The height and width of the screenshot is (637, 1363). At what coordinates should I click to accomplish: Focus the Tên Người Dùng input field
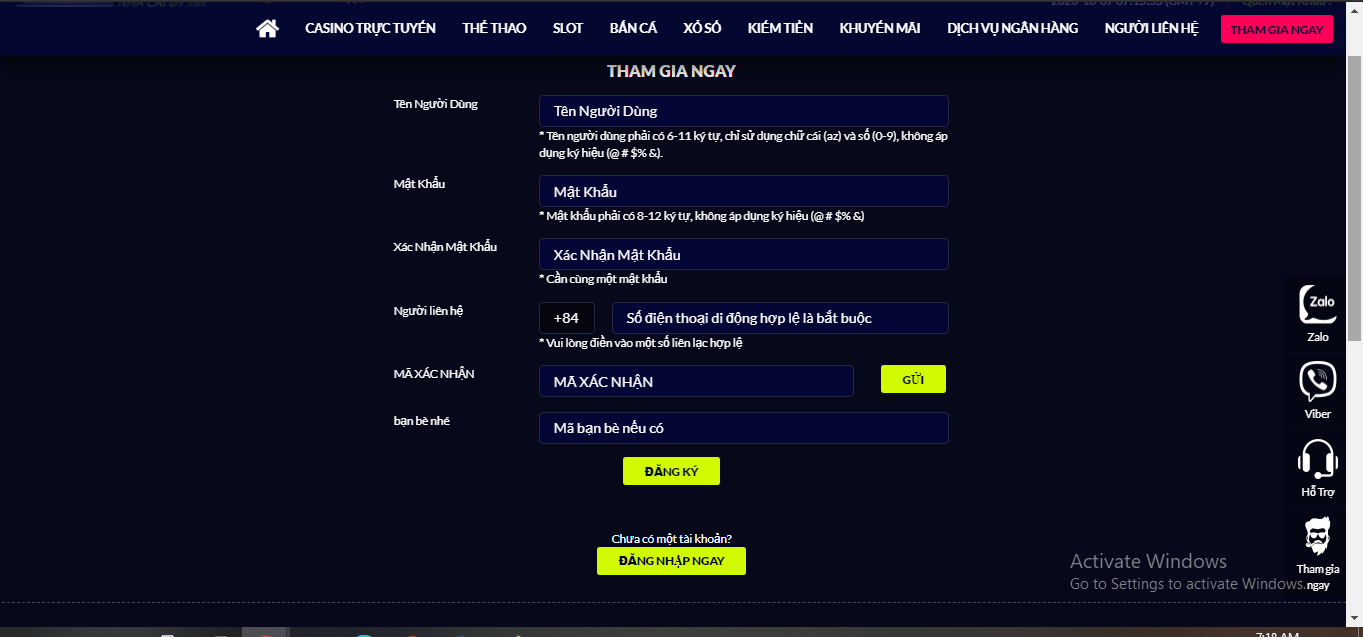(x=743, y=111)
